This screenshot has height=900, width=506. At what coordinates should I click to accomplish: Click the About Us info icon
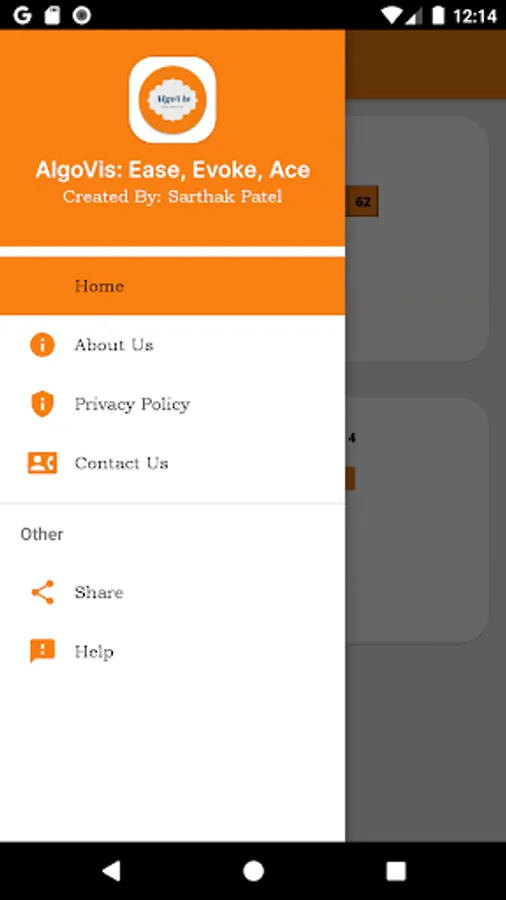point(42,345)
